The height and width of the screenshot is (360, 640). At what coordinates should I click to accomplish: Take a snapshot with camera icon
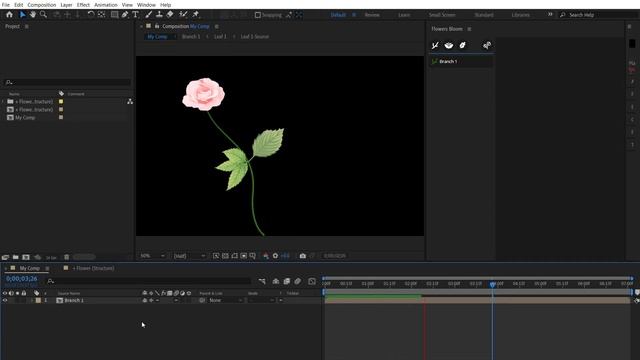coord(303,256)
